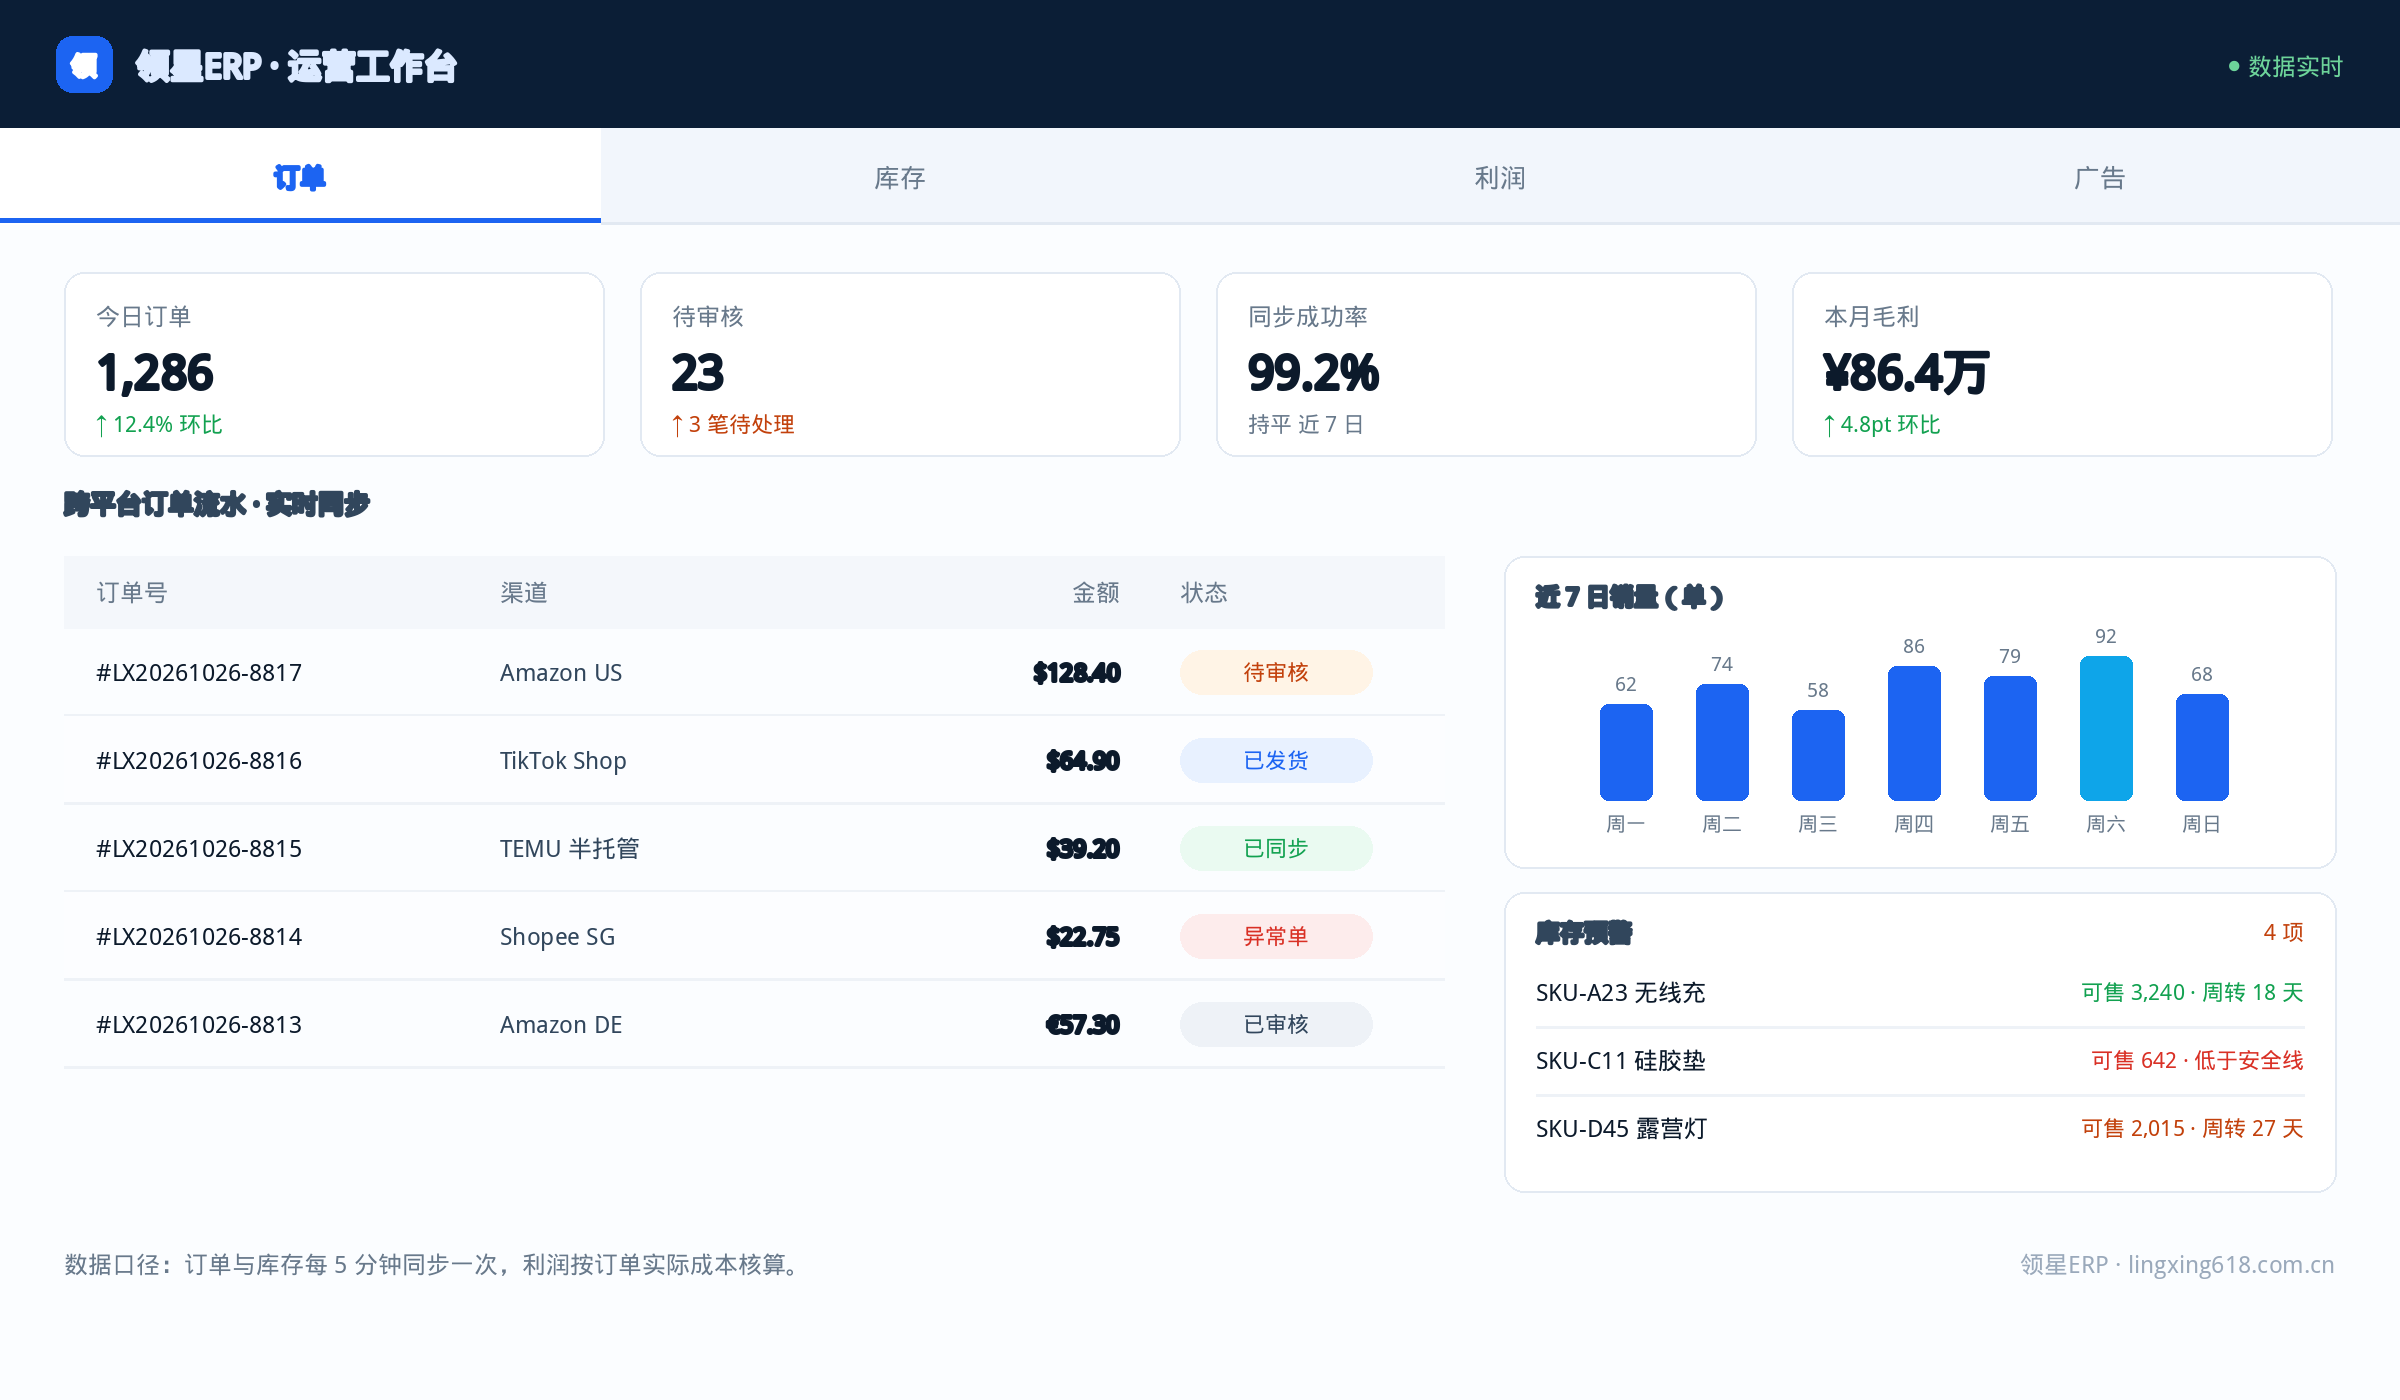This screenshot has height=1400, width=2400.
Task: Click the 周三 bar showing 58
Action: (1818, 755)
